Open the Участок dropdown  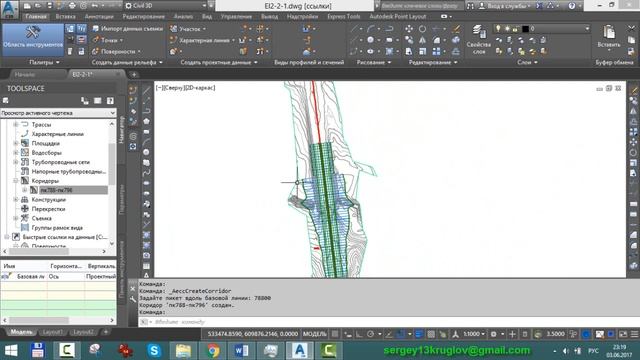[188, 29]
